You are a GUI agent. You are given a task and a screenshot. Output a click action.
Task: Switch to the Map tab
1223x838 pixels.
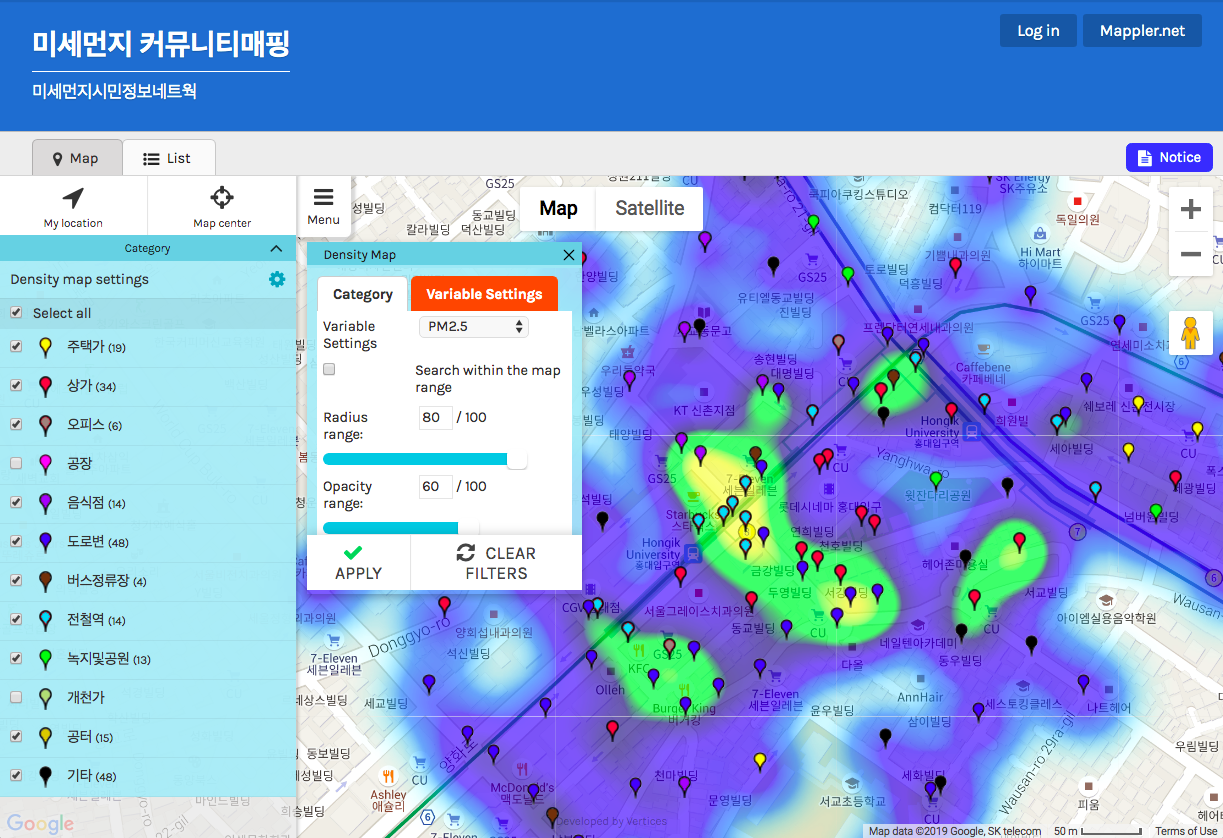tap(77, 158)
